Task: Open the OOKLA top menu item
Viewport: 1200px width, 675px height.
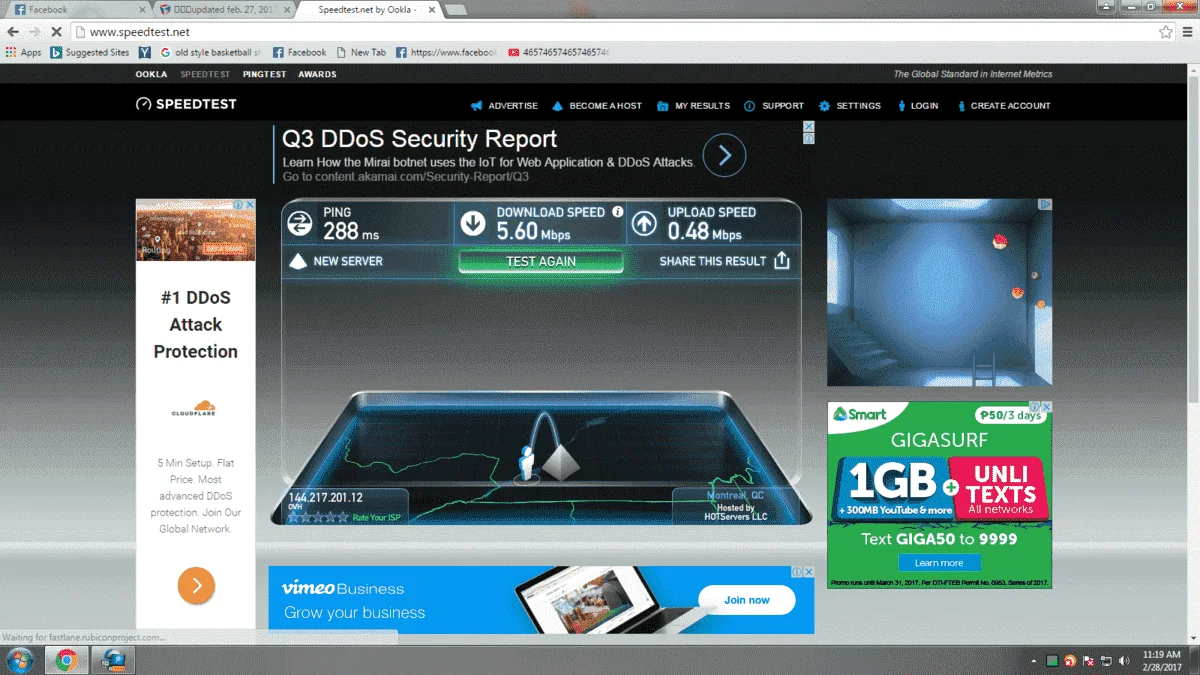Action: (152, 74)
